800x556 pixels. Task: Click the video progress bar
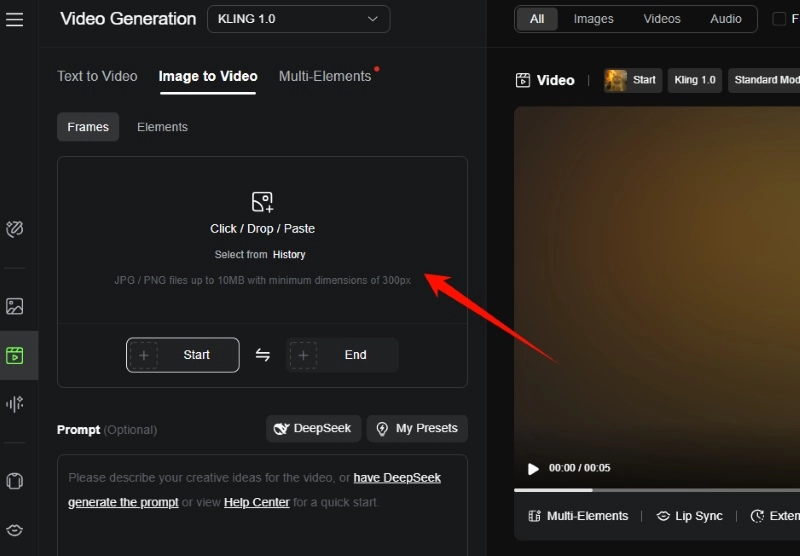pyautogui.click(x=657, y=490)
